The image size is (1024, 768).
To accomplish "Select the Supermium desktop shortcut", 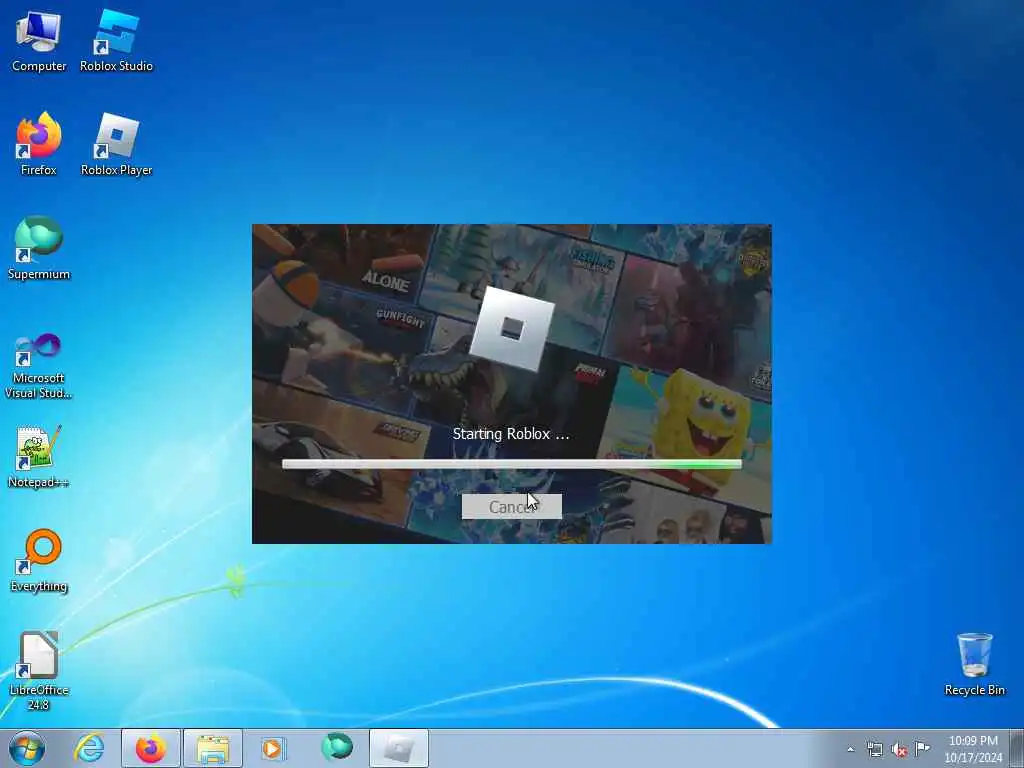I will point(39,248).
